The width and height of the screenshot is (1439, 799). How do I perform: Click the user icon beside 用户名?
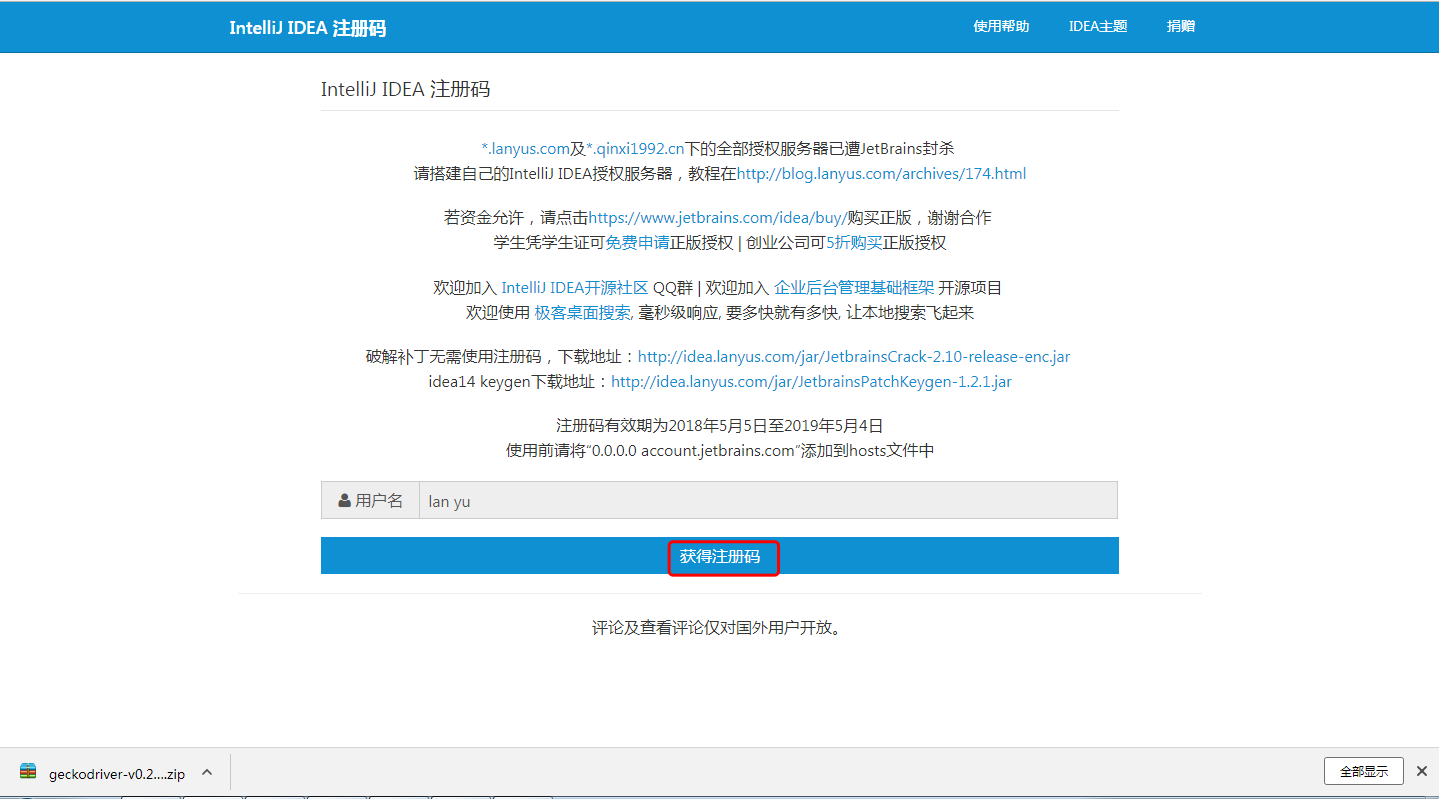[x=345, y=500]
